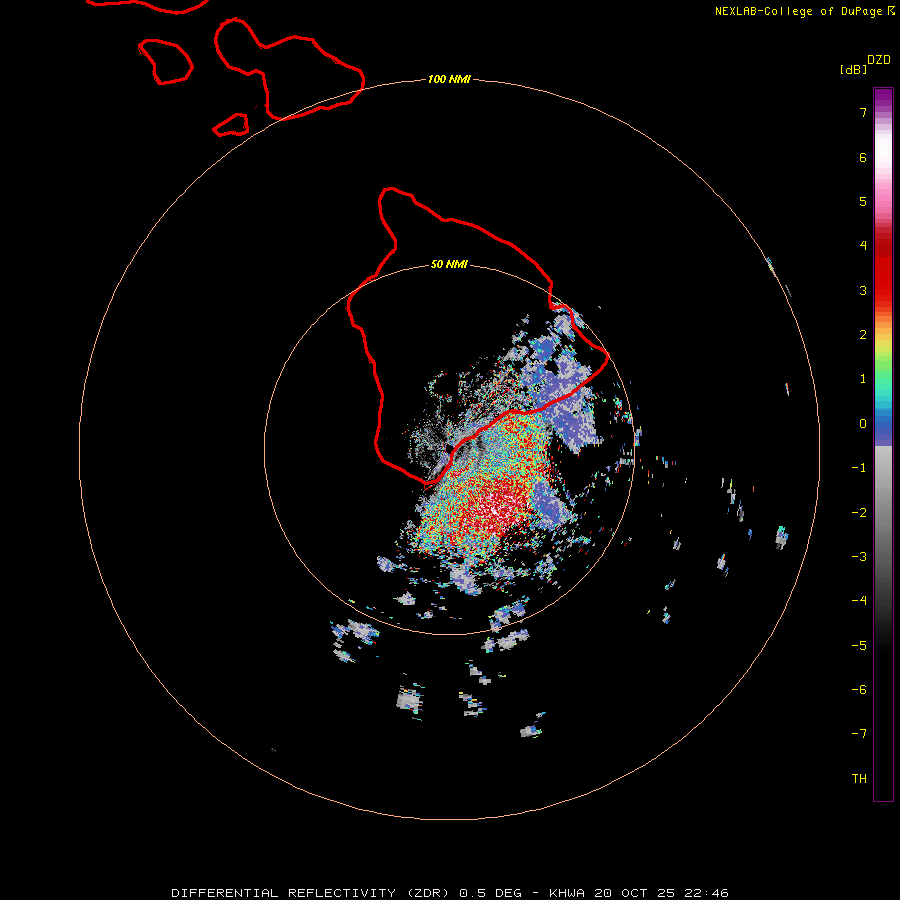This screenshot has height=900, width=900.
Task: Click the -5 value on color scale
Action: pos(859,645)
